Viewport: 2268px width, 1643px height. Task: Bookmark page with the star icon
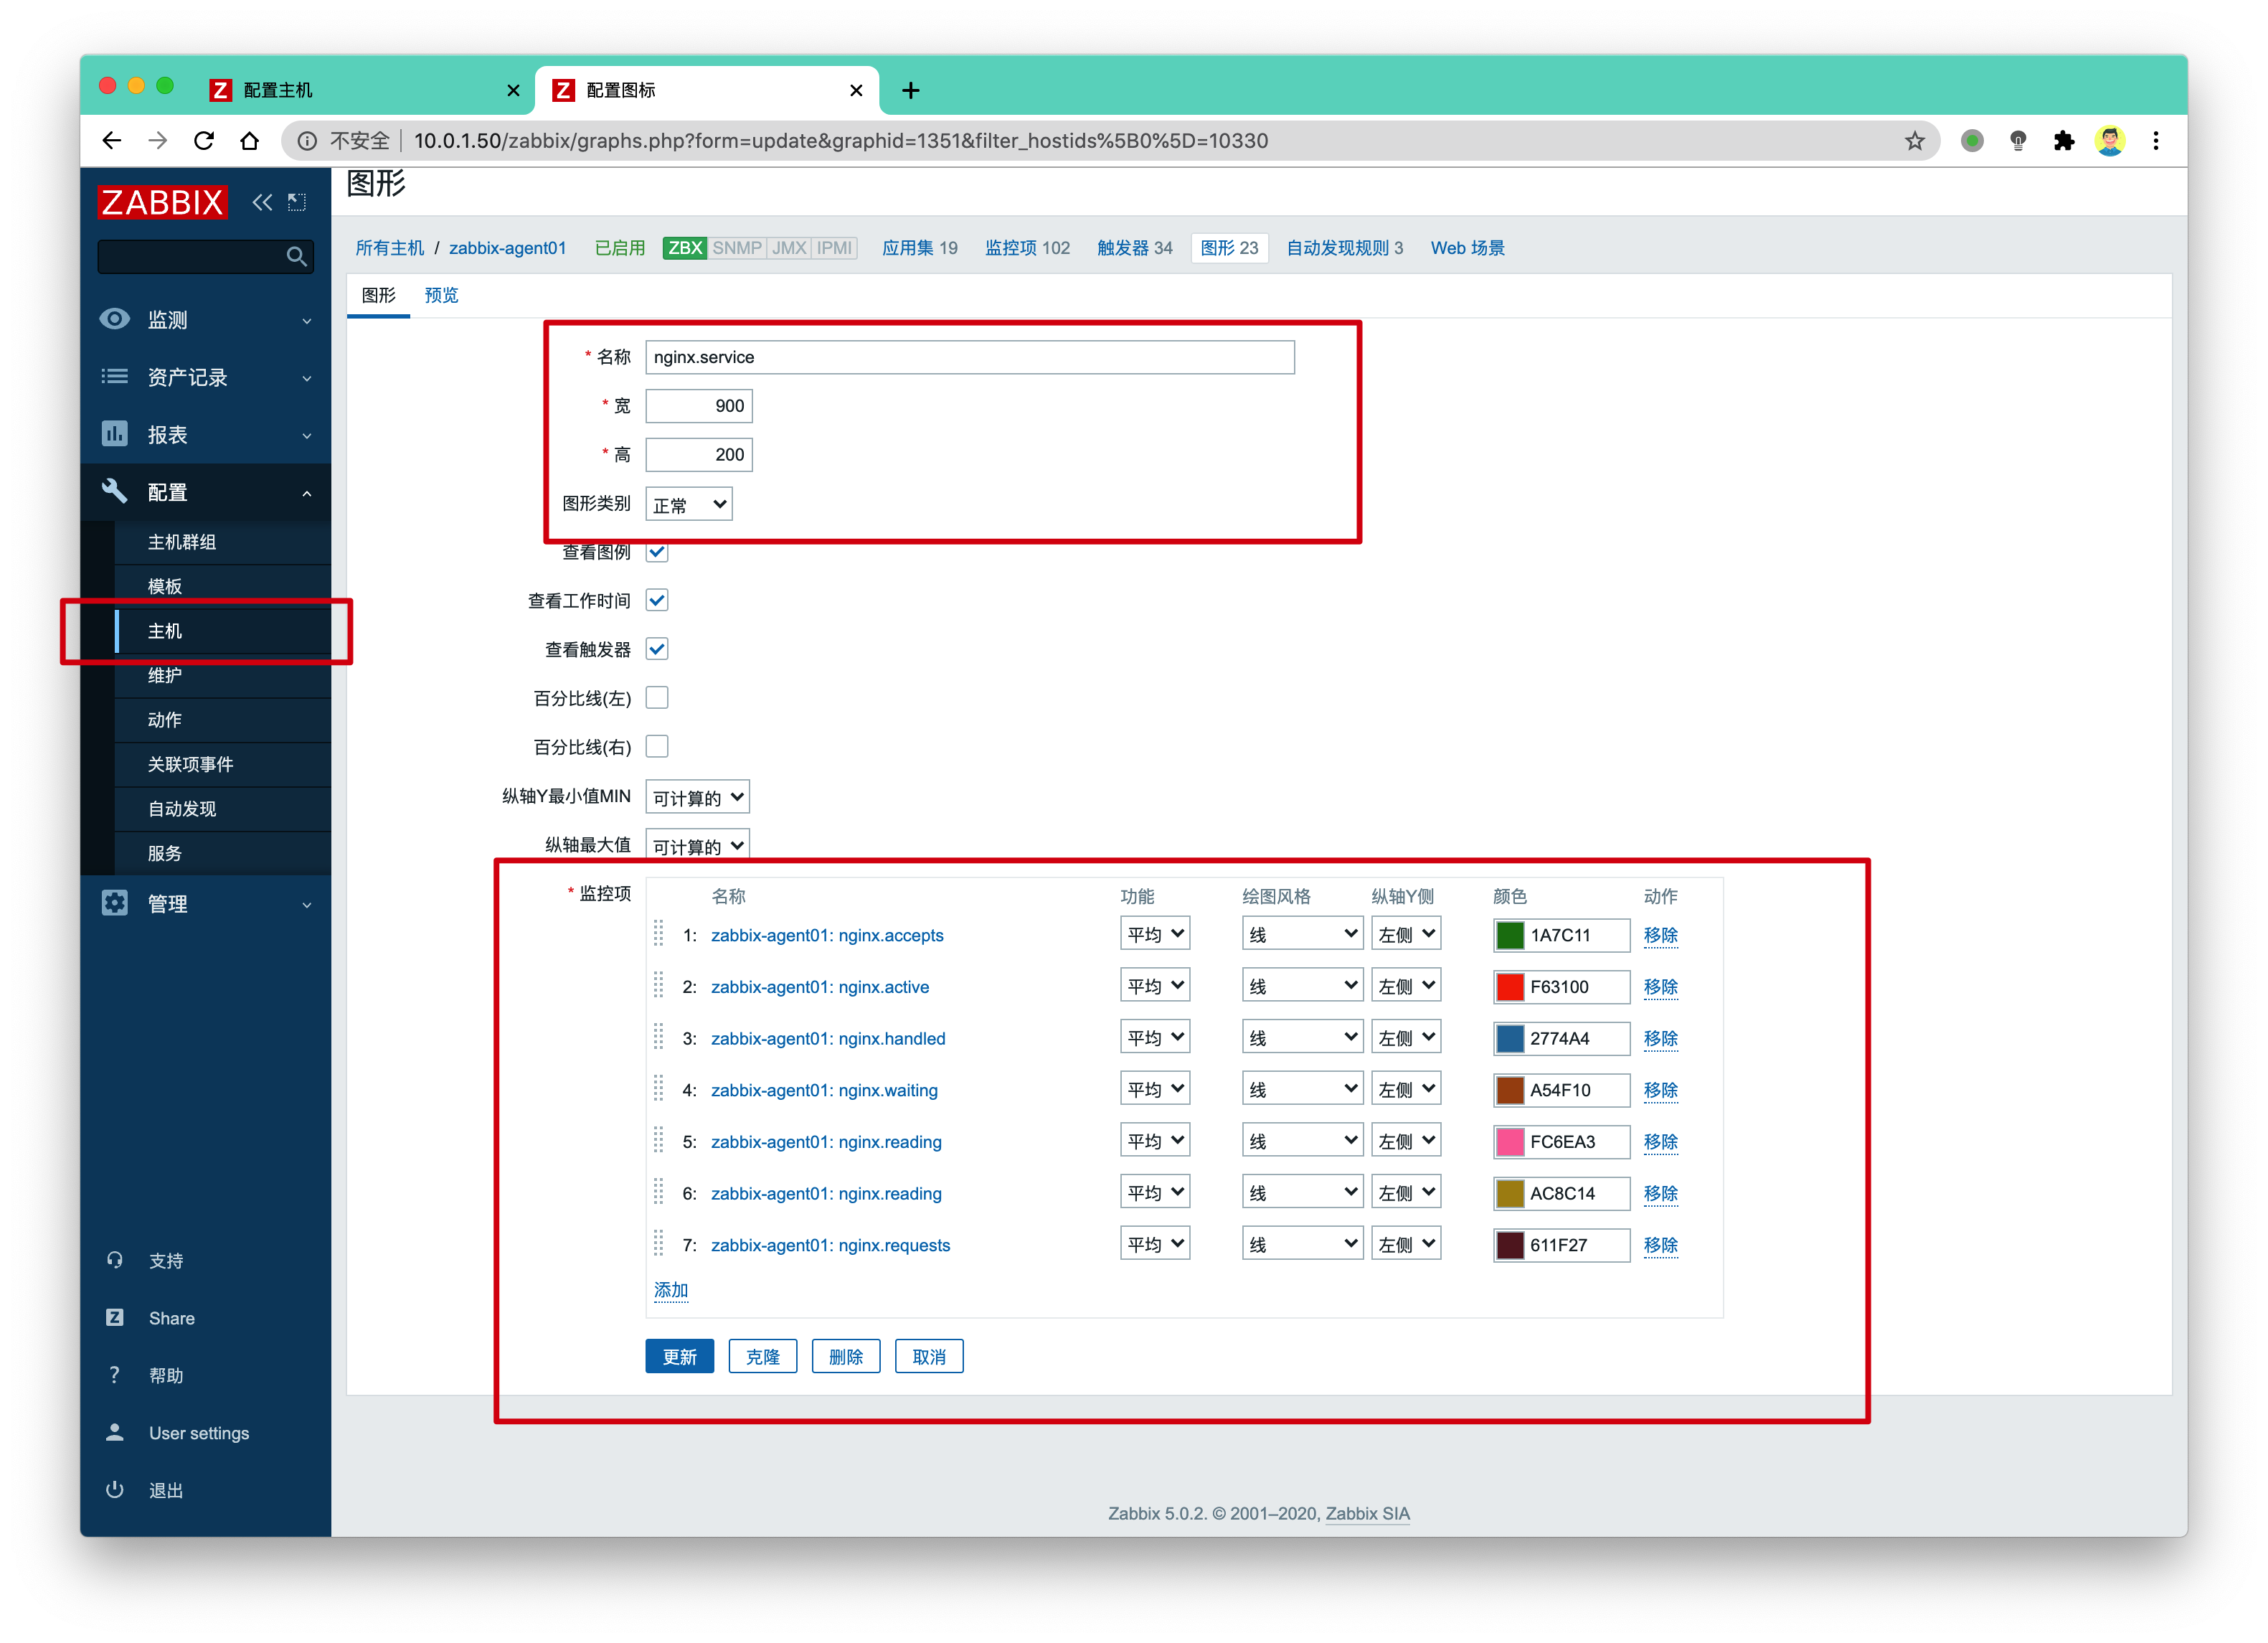click(x=1914, y=141)
